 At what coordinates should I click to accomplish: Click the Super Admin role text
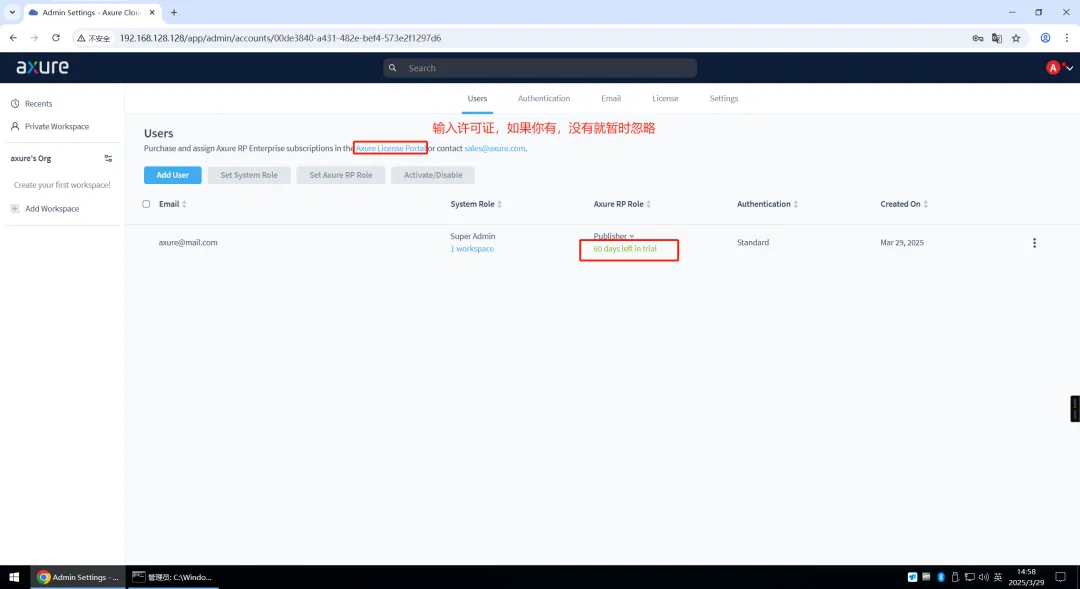coord(472,236)
